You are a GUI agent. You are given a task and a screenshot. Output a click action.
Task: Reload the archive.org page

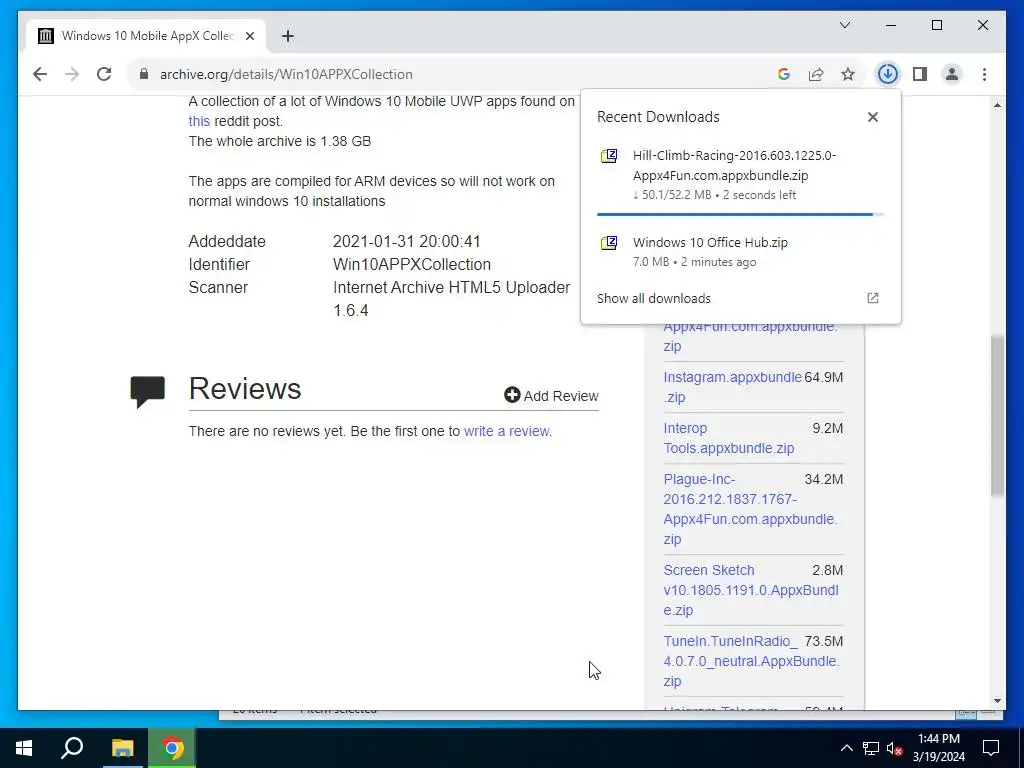coord(104,74)
